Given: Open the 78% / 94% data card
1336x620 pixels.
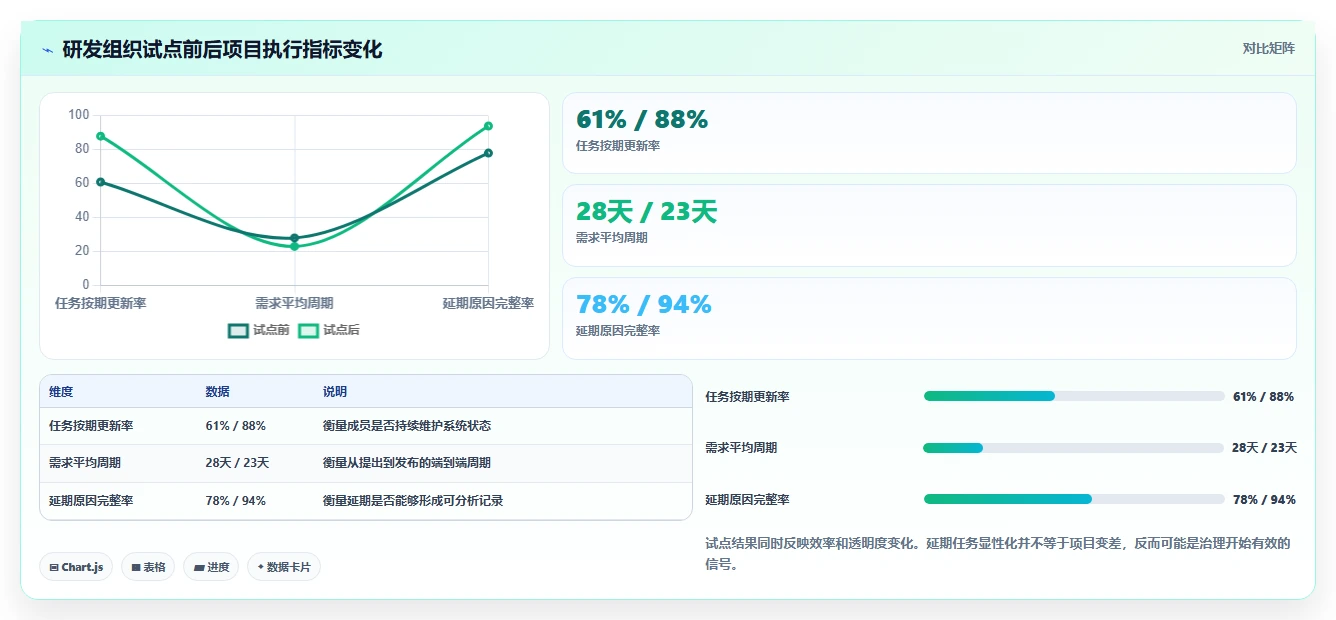Looking at the screenshot, I should 929,318.
